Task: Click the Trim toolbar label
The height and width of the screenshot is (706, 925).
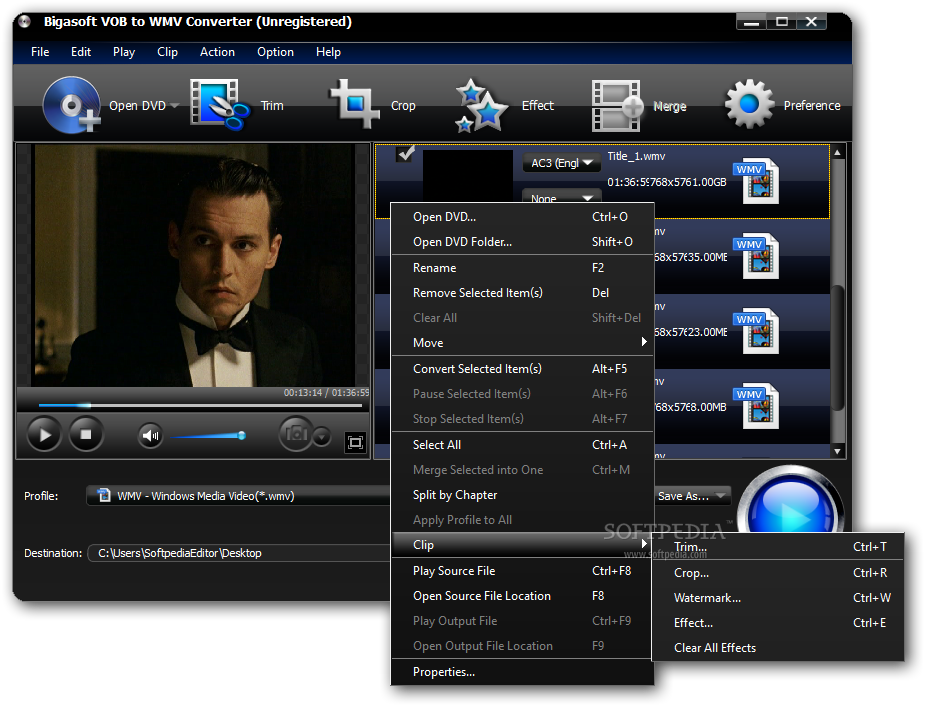Action: coord(272,106)
